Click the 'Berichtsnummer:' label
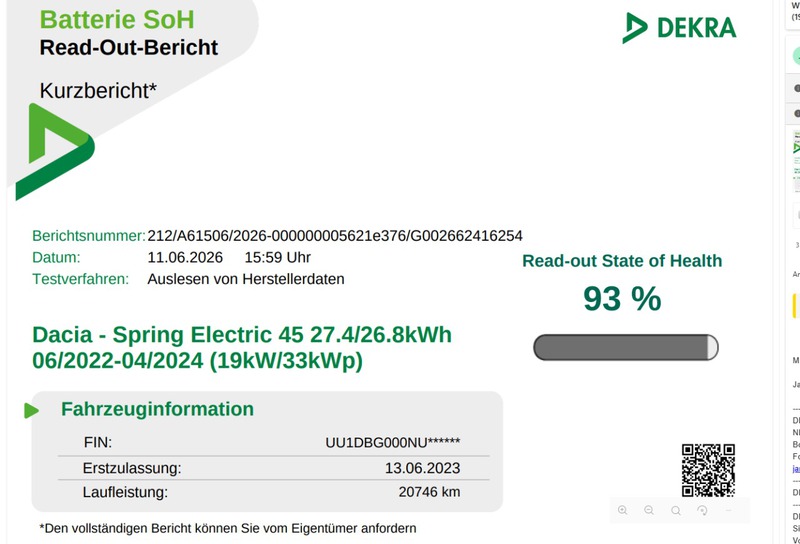This screenshot has height=544, width=800. [x=89, y=236]
